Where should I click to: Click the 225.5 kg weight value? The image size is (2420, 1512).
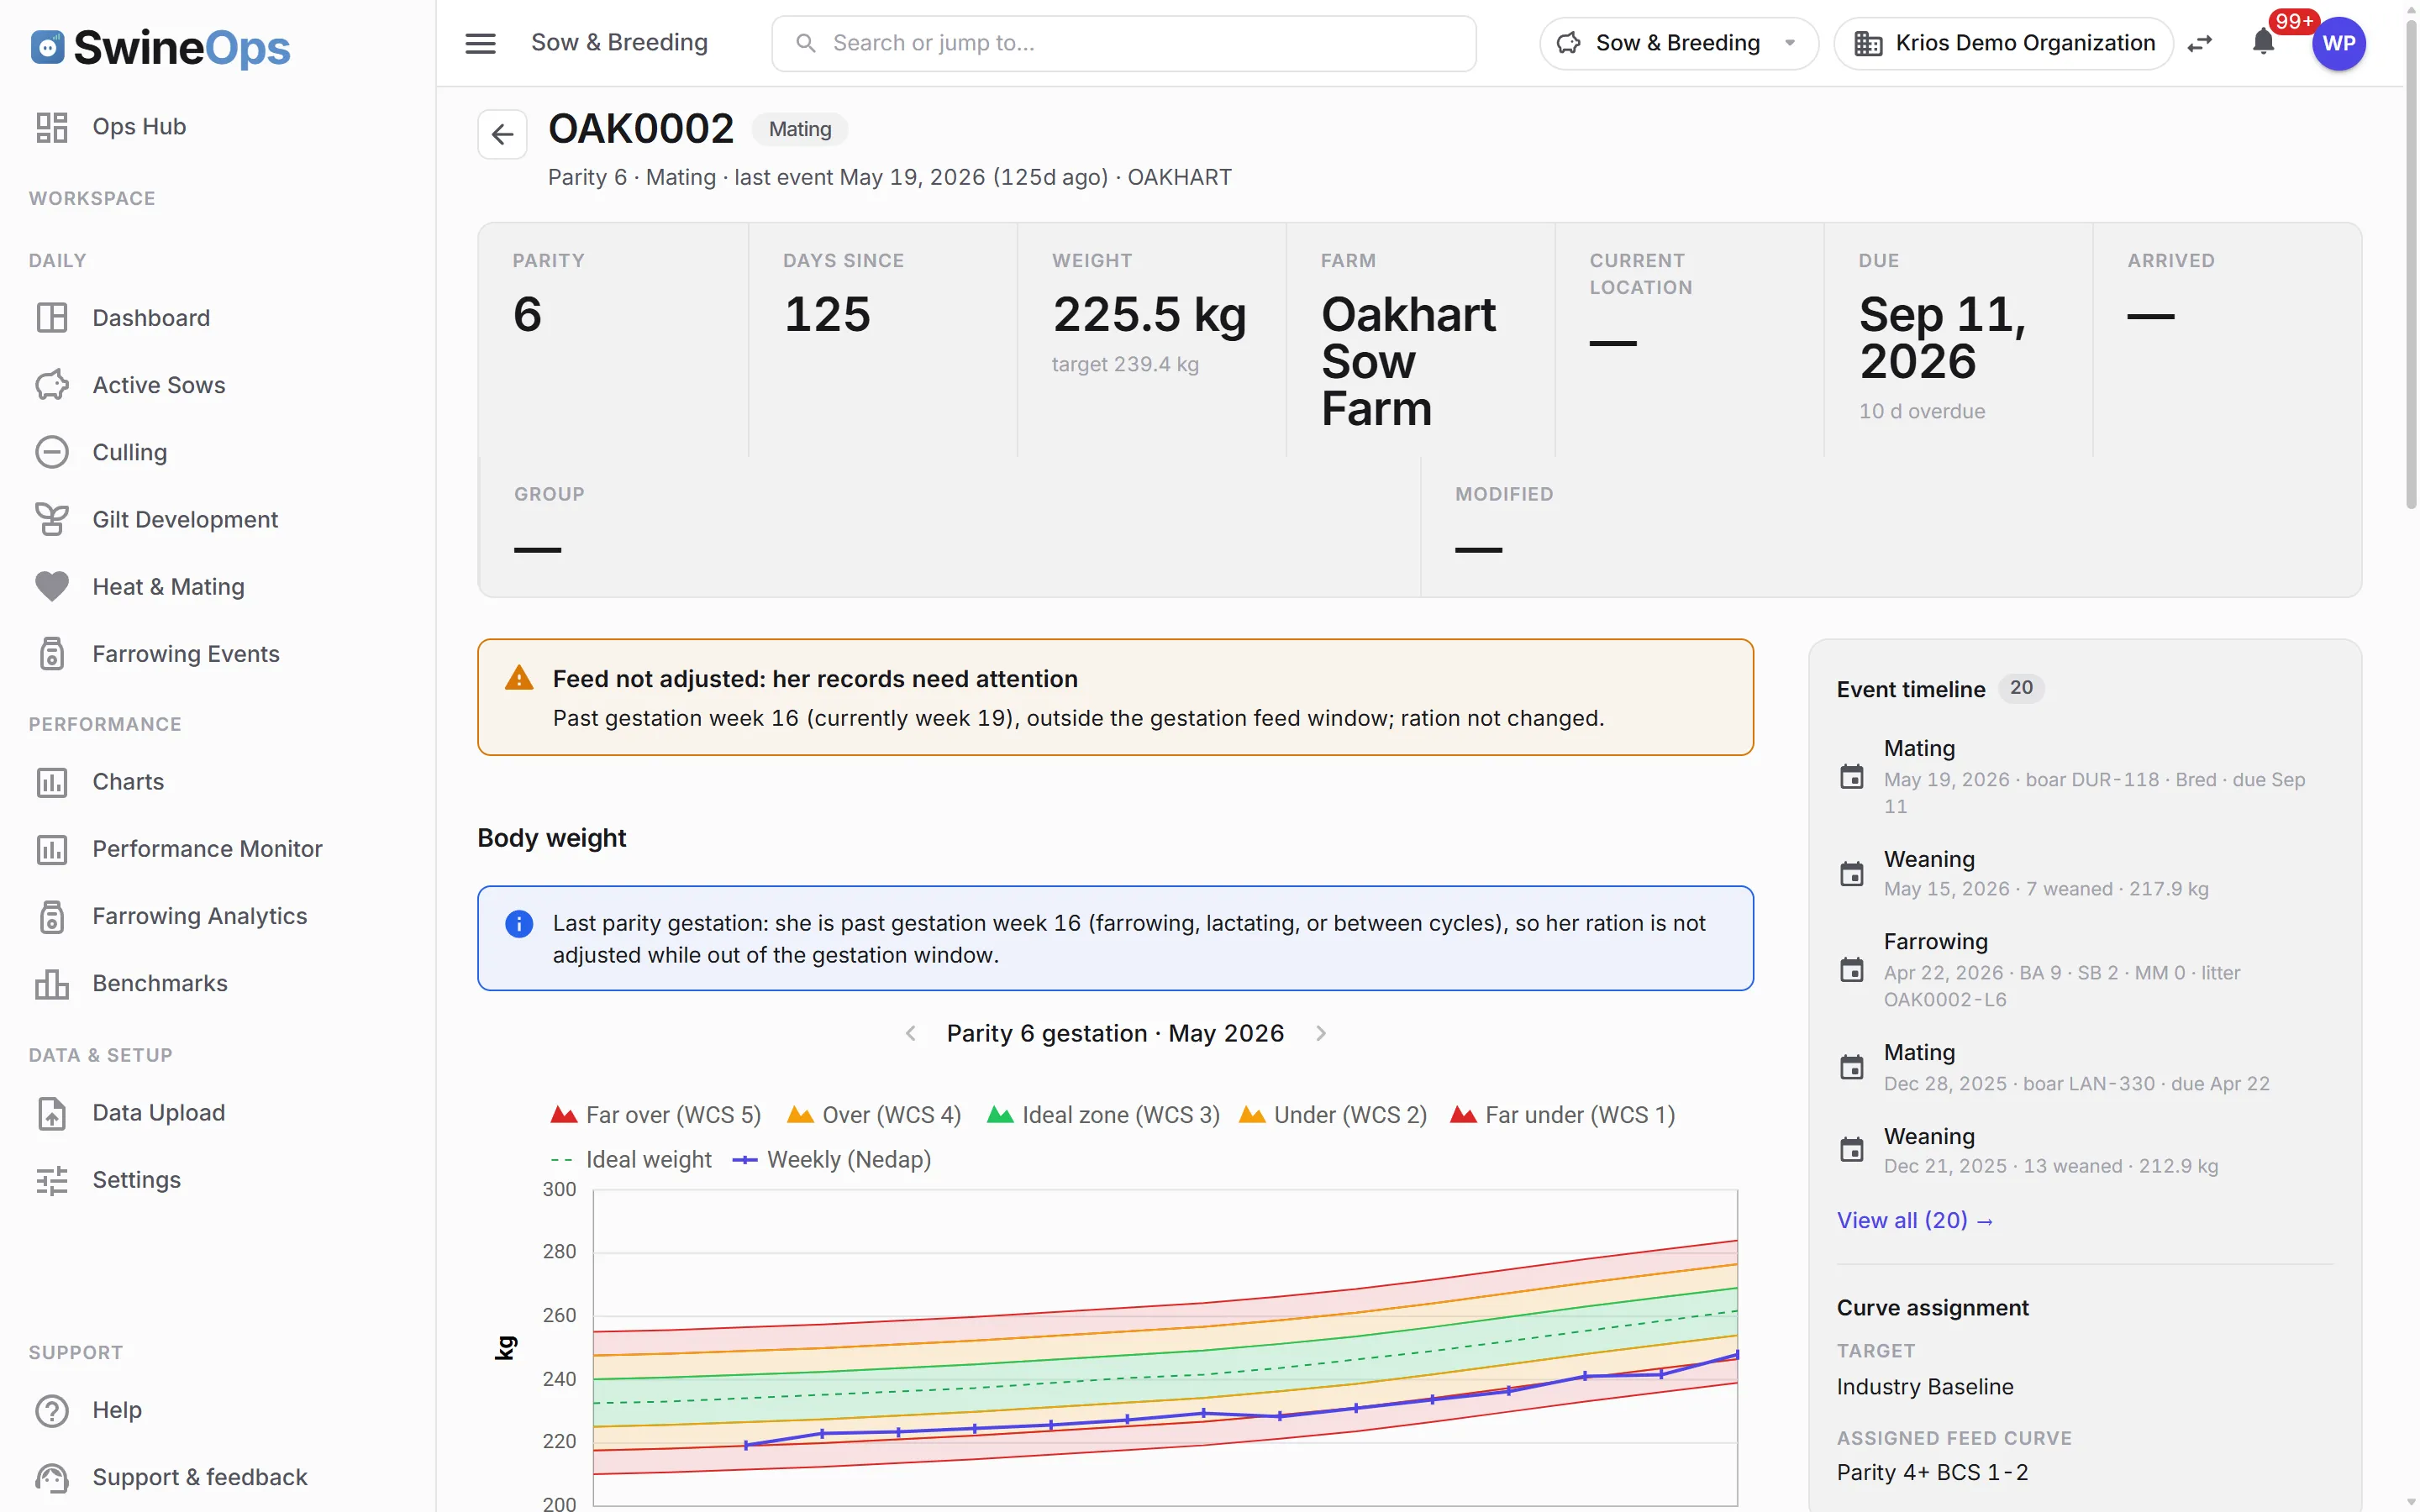click(1149, 314)
